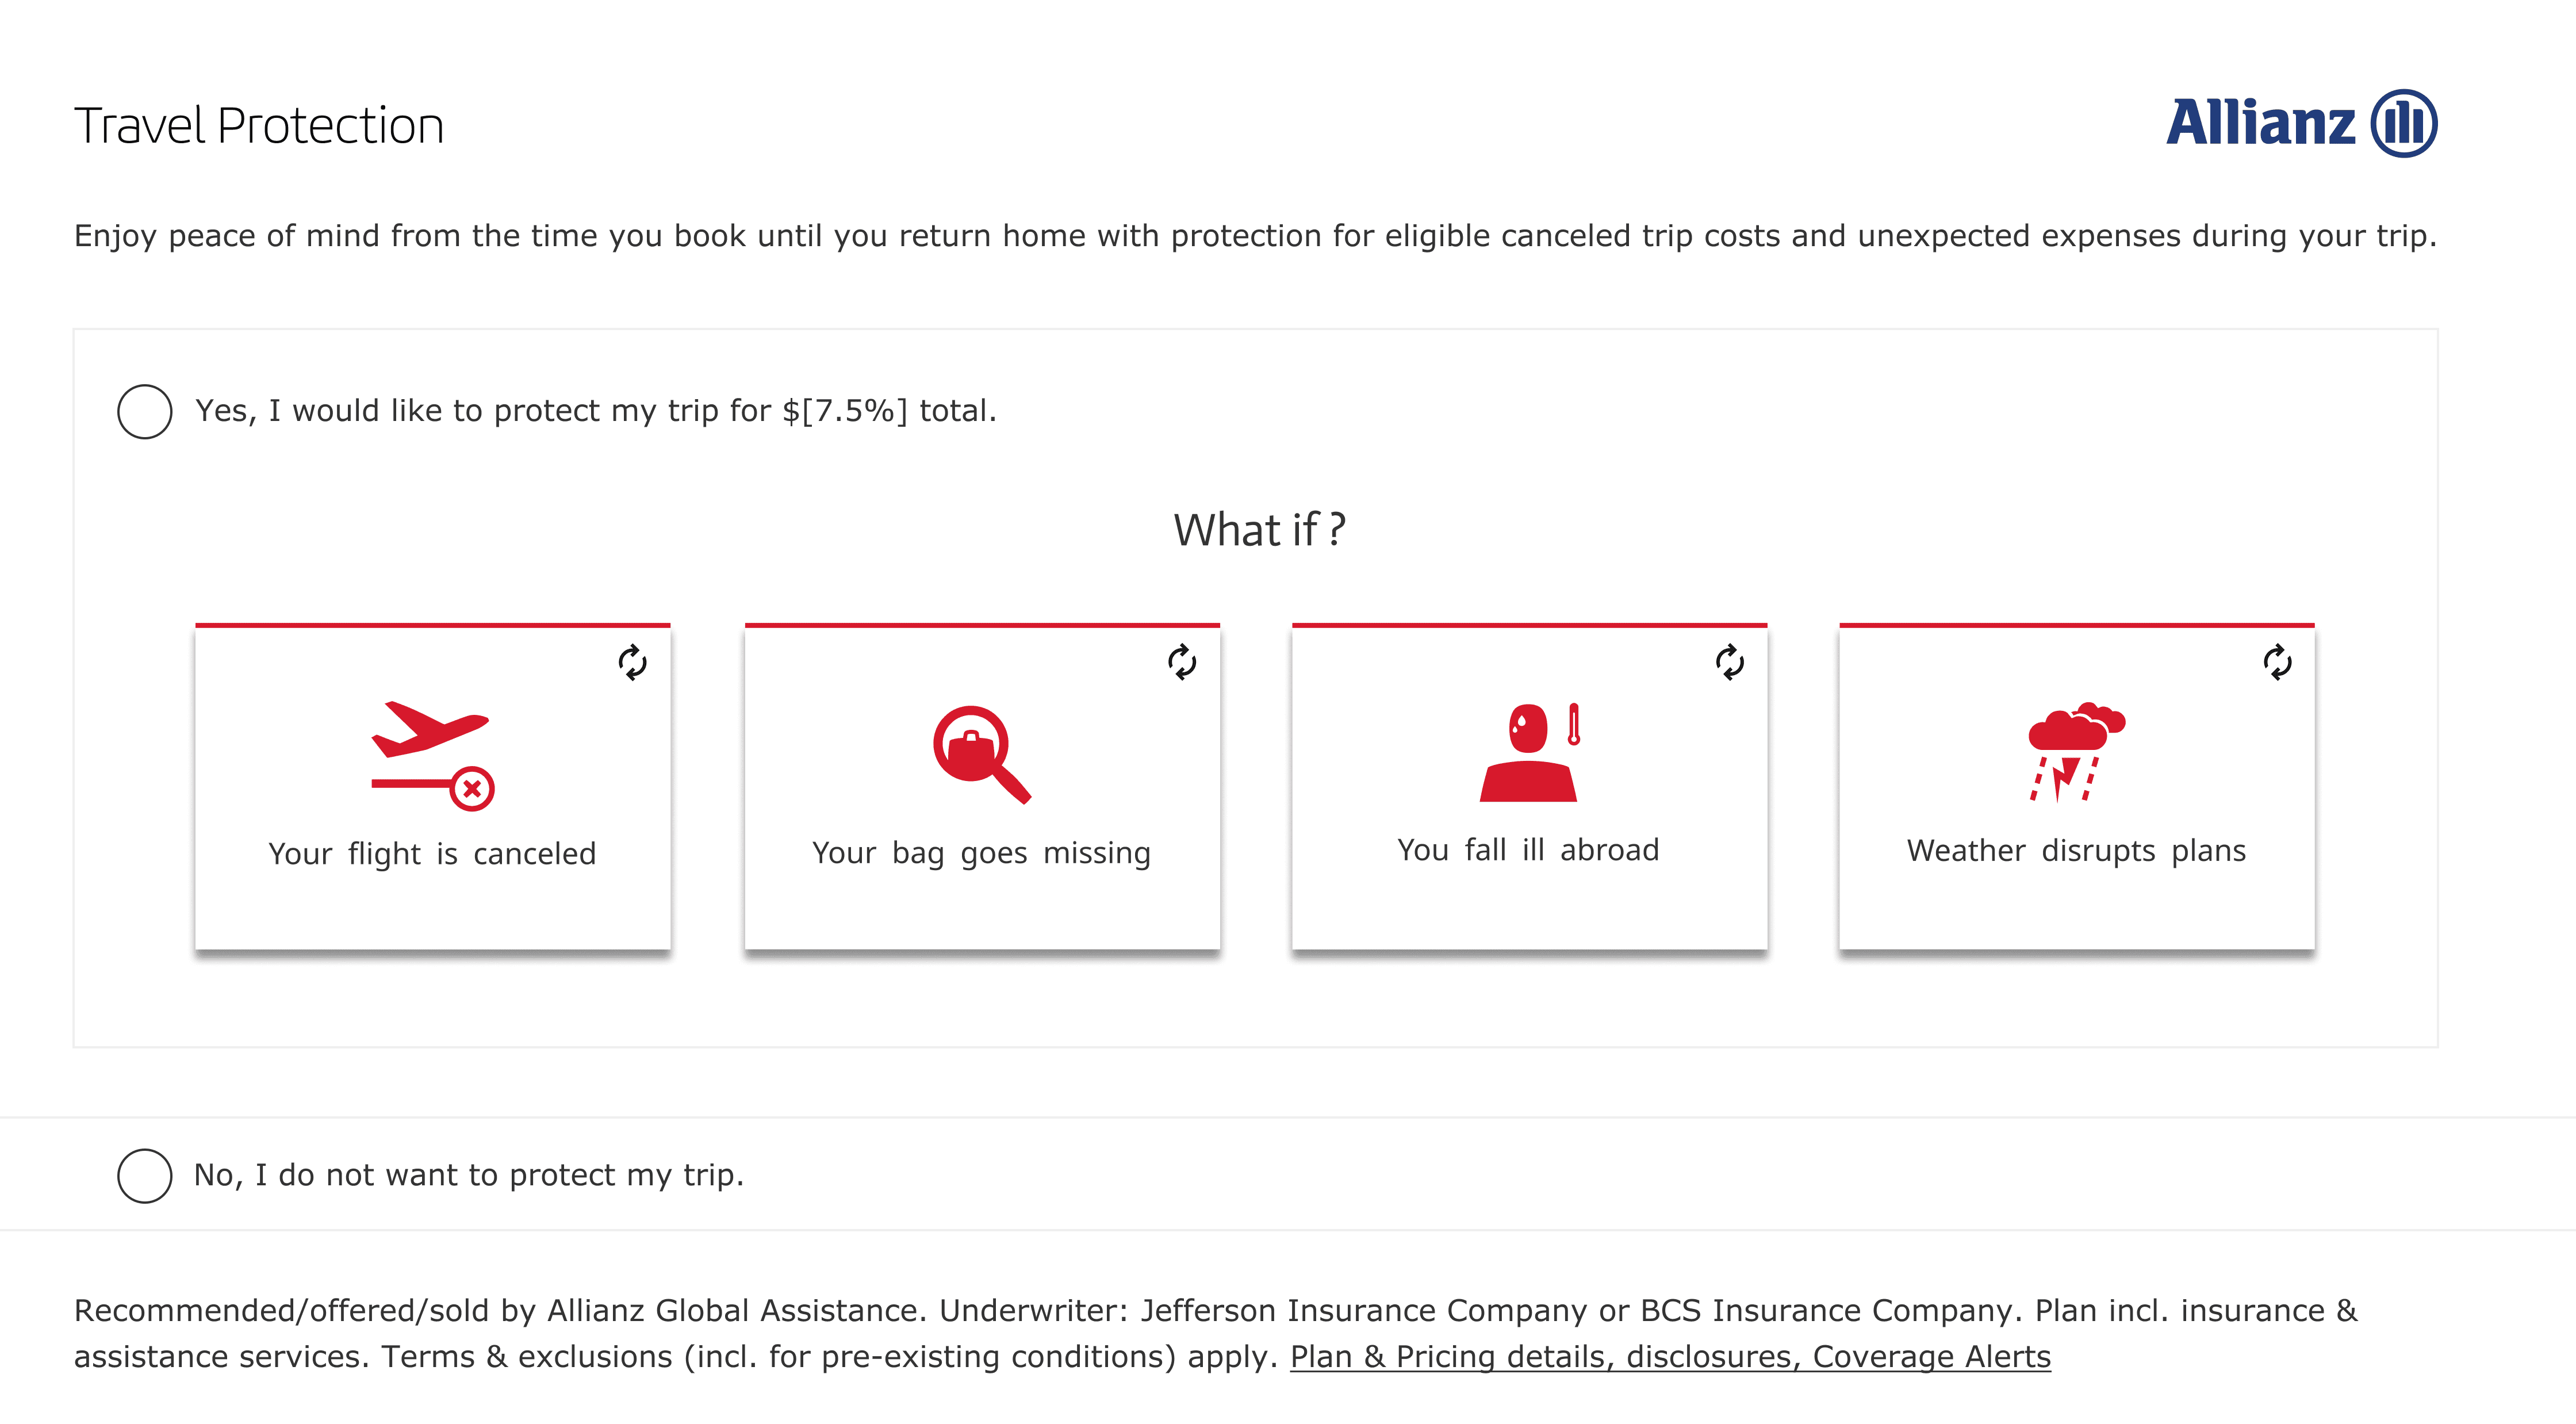The height and width of the screenshot is (1424, 2576).
Task: Click the Travel Protection title
Action: [x=259, y=126]
